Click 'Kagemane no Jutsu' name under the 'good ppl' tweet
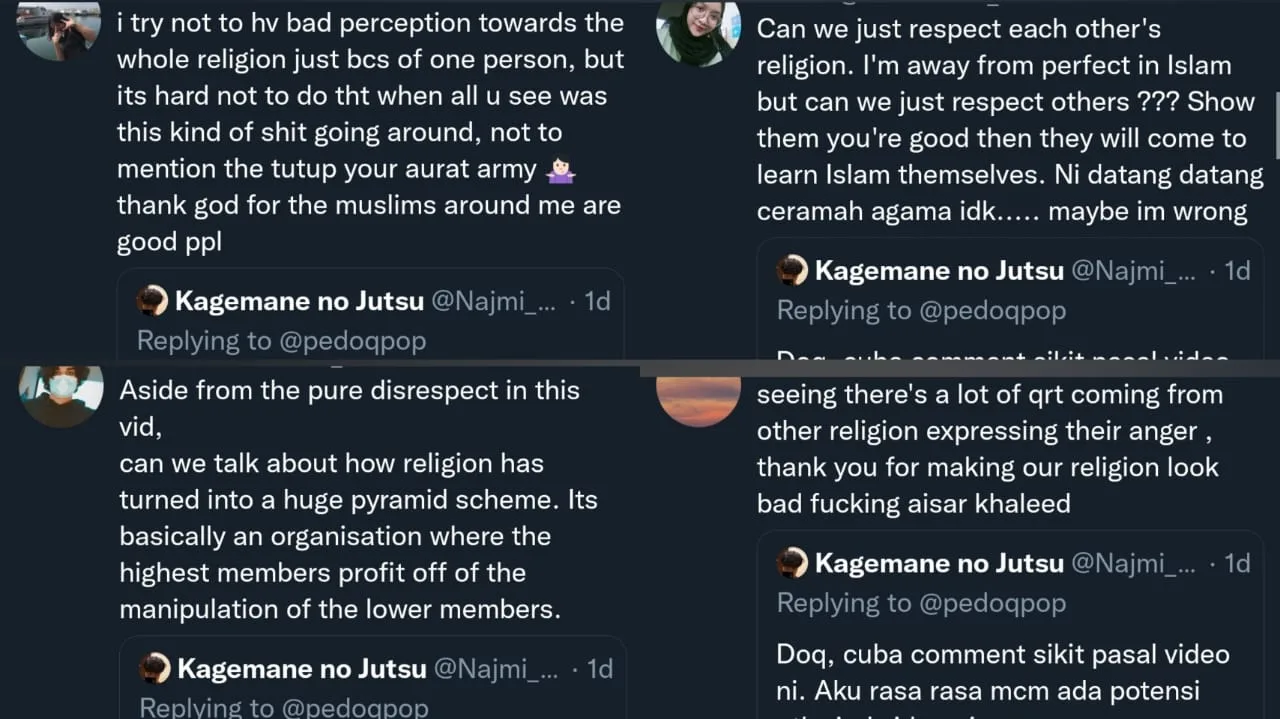The image size is (1280, 719). (299, 301)
